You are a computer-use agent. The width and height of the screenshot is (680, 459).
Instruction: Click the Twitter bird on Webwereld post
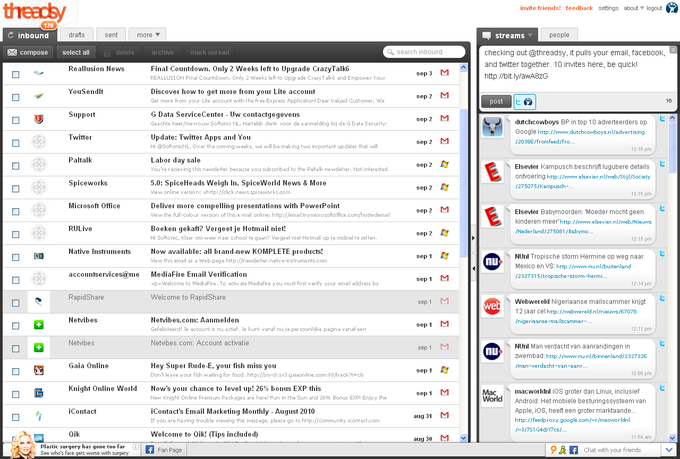point(662,298)
